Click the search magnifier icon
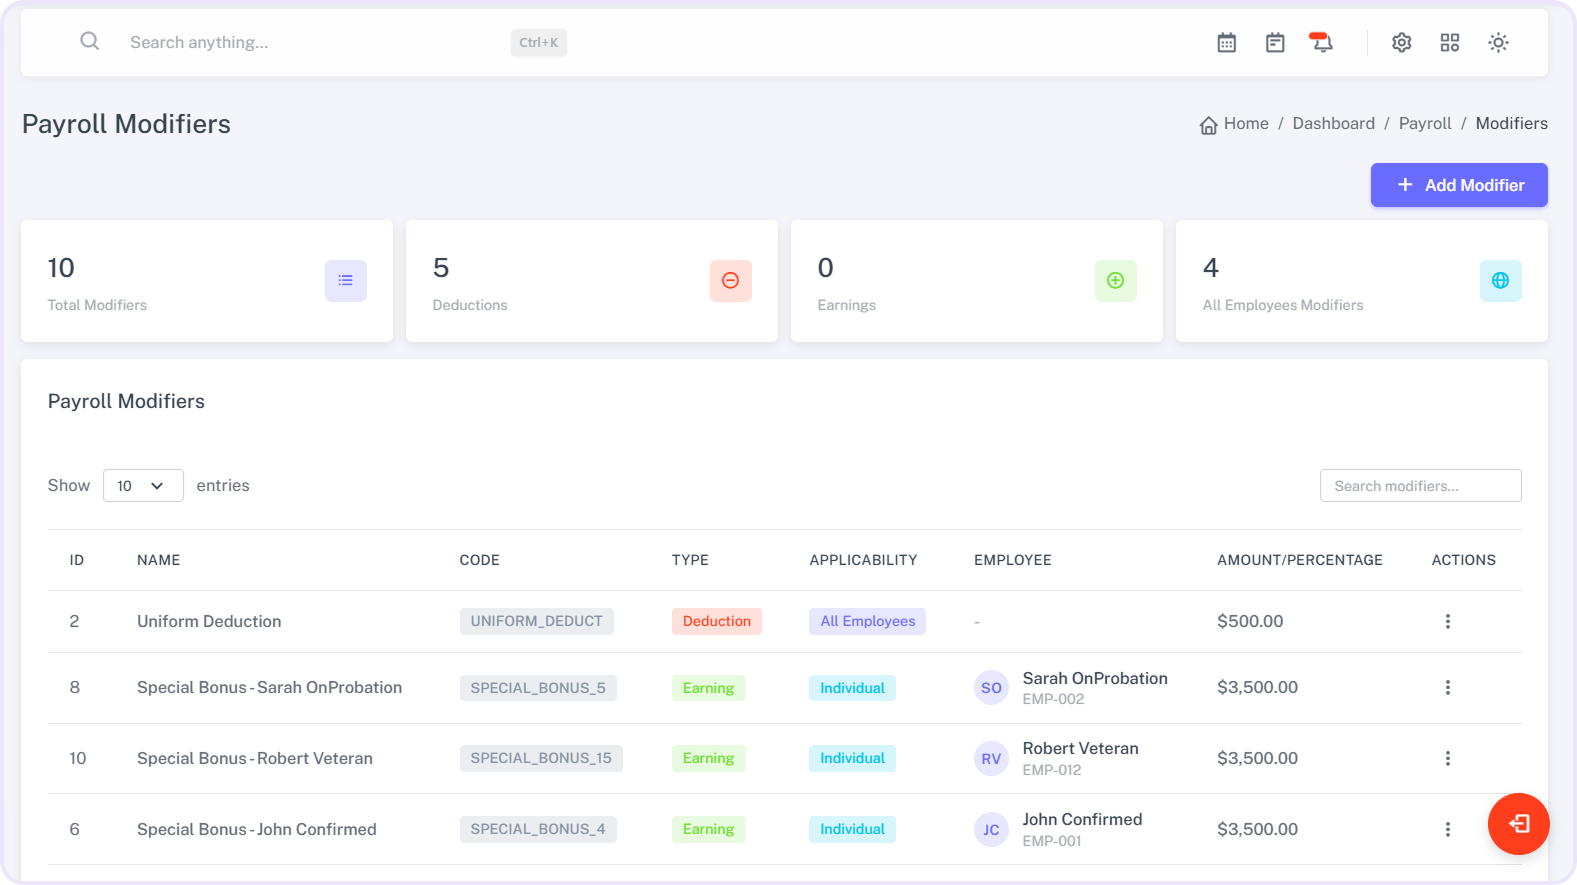This screenshot has width=1577, height=885. tap(90, 41)
